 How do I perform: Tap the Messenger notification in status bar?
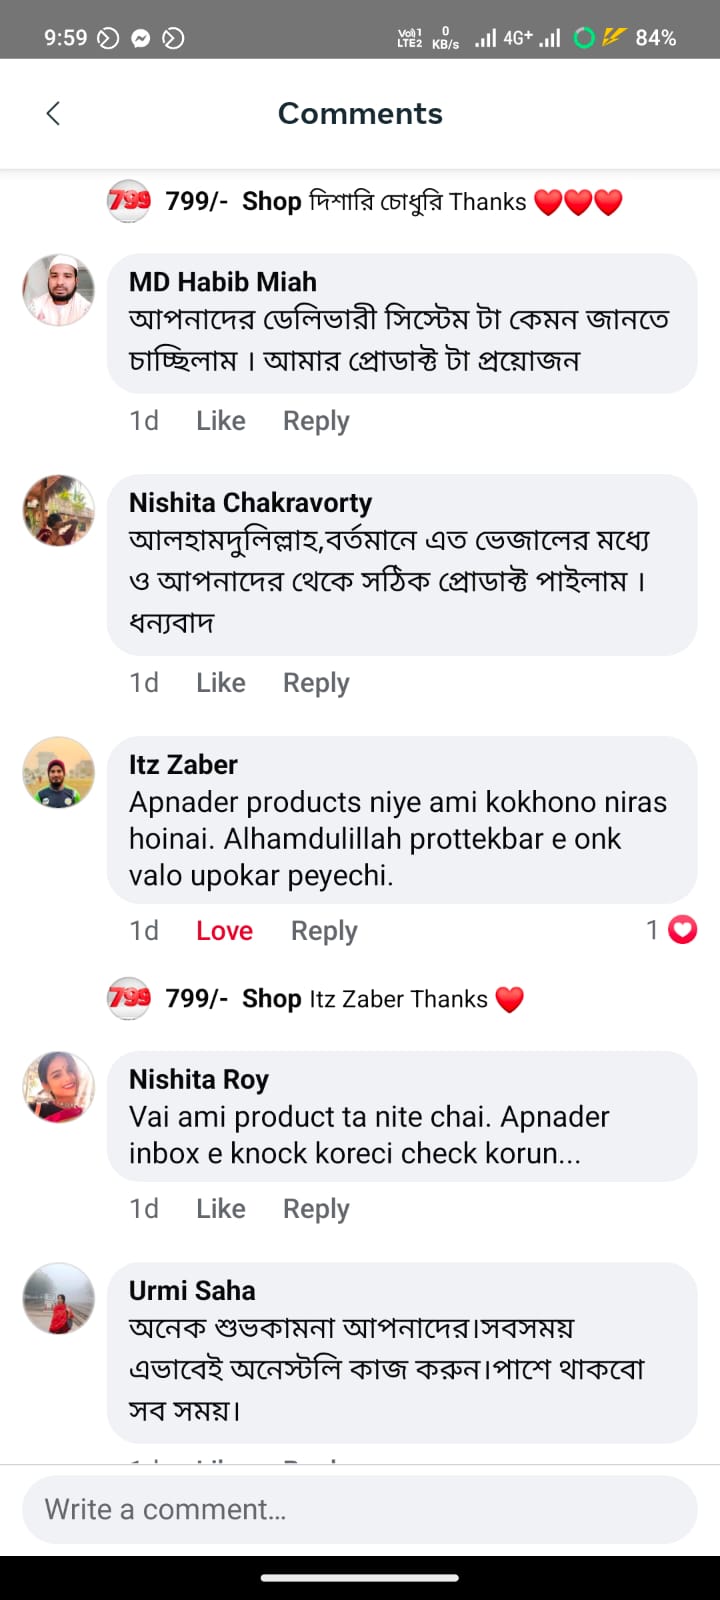[141, 38]
